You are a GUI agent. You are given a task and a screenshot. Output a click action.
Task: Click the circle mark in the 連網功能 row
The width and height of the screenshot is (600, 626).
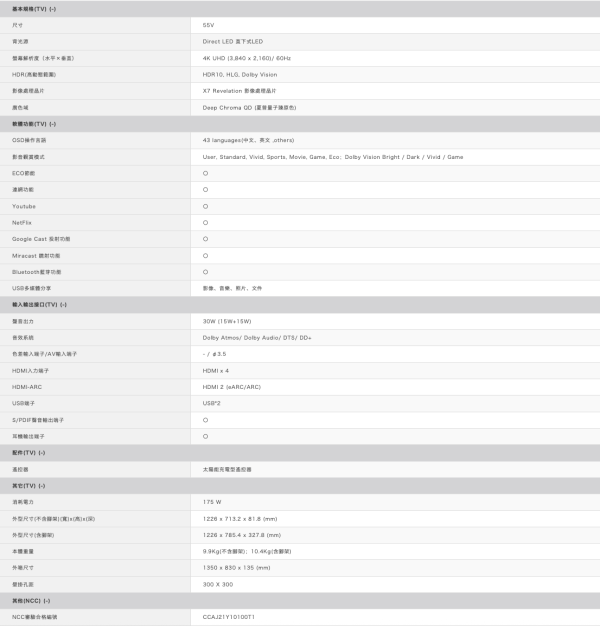point(205,189)
